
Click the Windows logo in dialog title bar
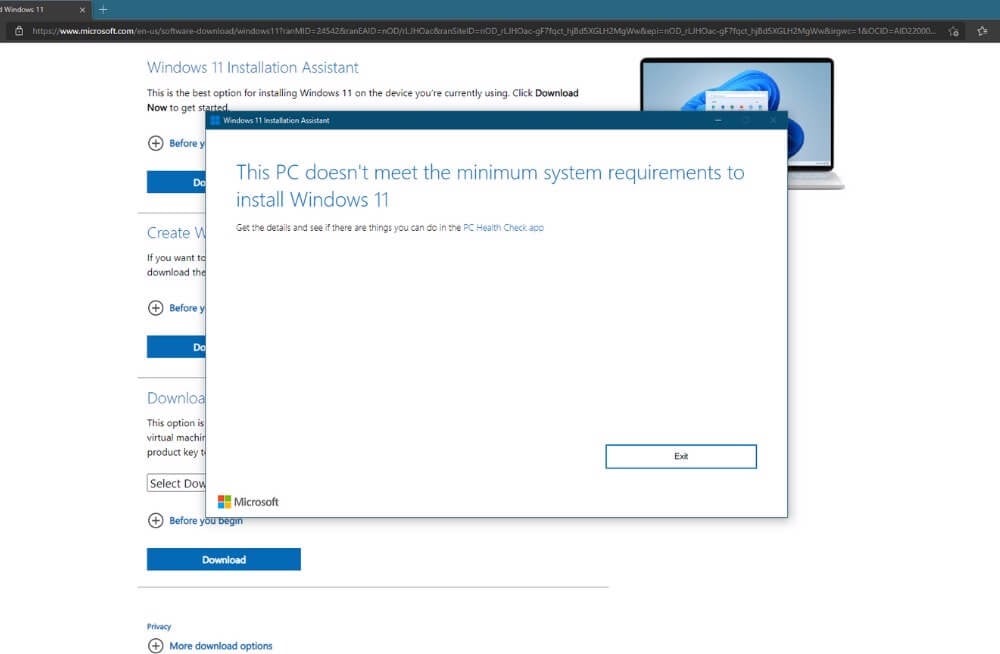pyautogui.click(x=215, y=121)
